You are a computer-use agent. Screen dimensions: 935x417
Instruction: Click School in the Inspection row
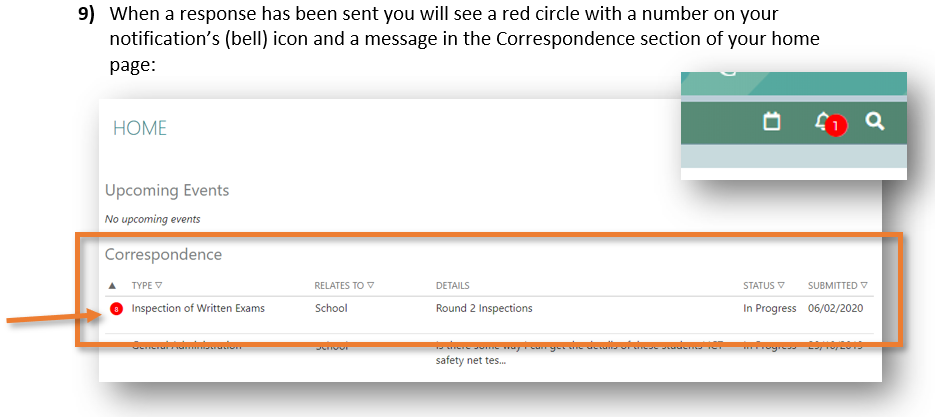click(x=331, y=308)
